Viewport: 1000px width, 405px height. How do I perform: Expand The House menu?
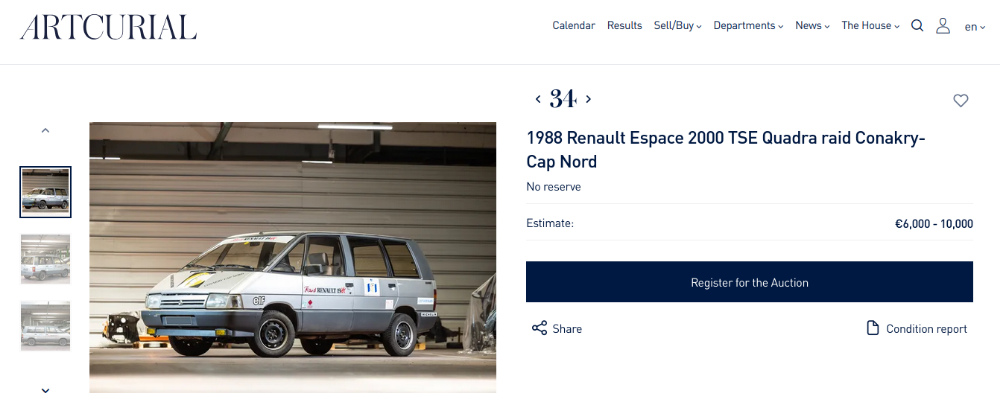870,26
